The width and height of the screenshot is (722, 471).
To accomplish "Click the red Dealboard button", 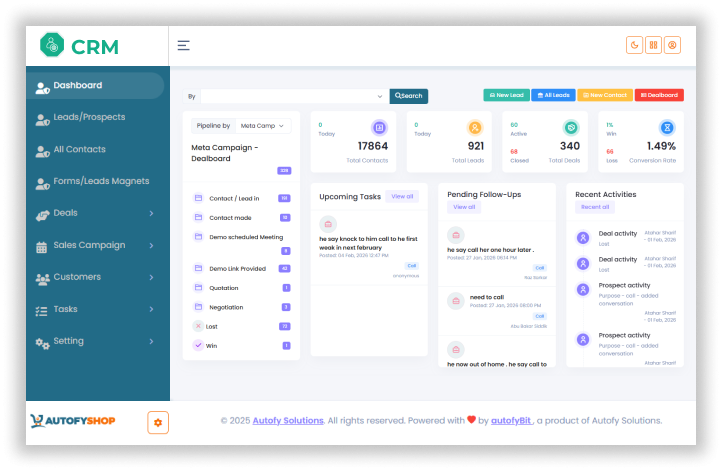I will 660,95.
